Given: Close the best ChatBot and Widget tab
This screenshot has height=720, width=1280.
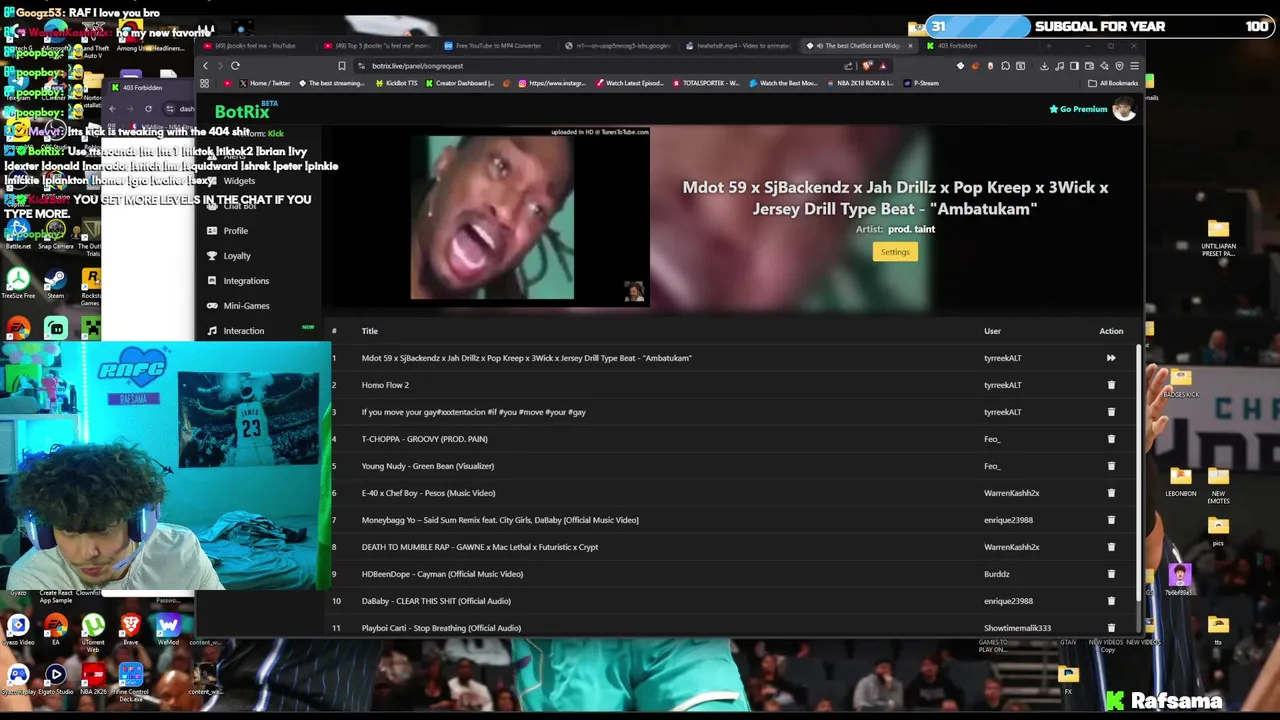Looking at the screenshot, I should click(910, 46).
